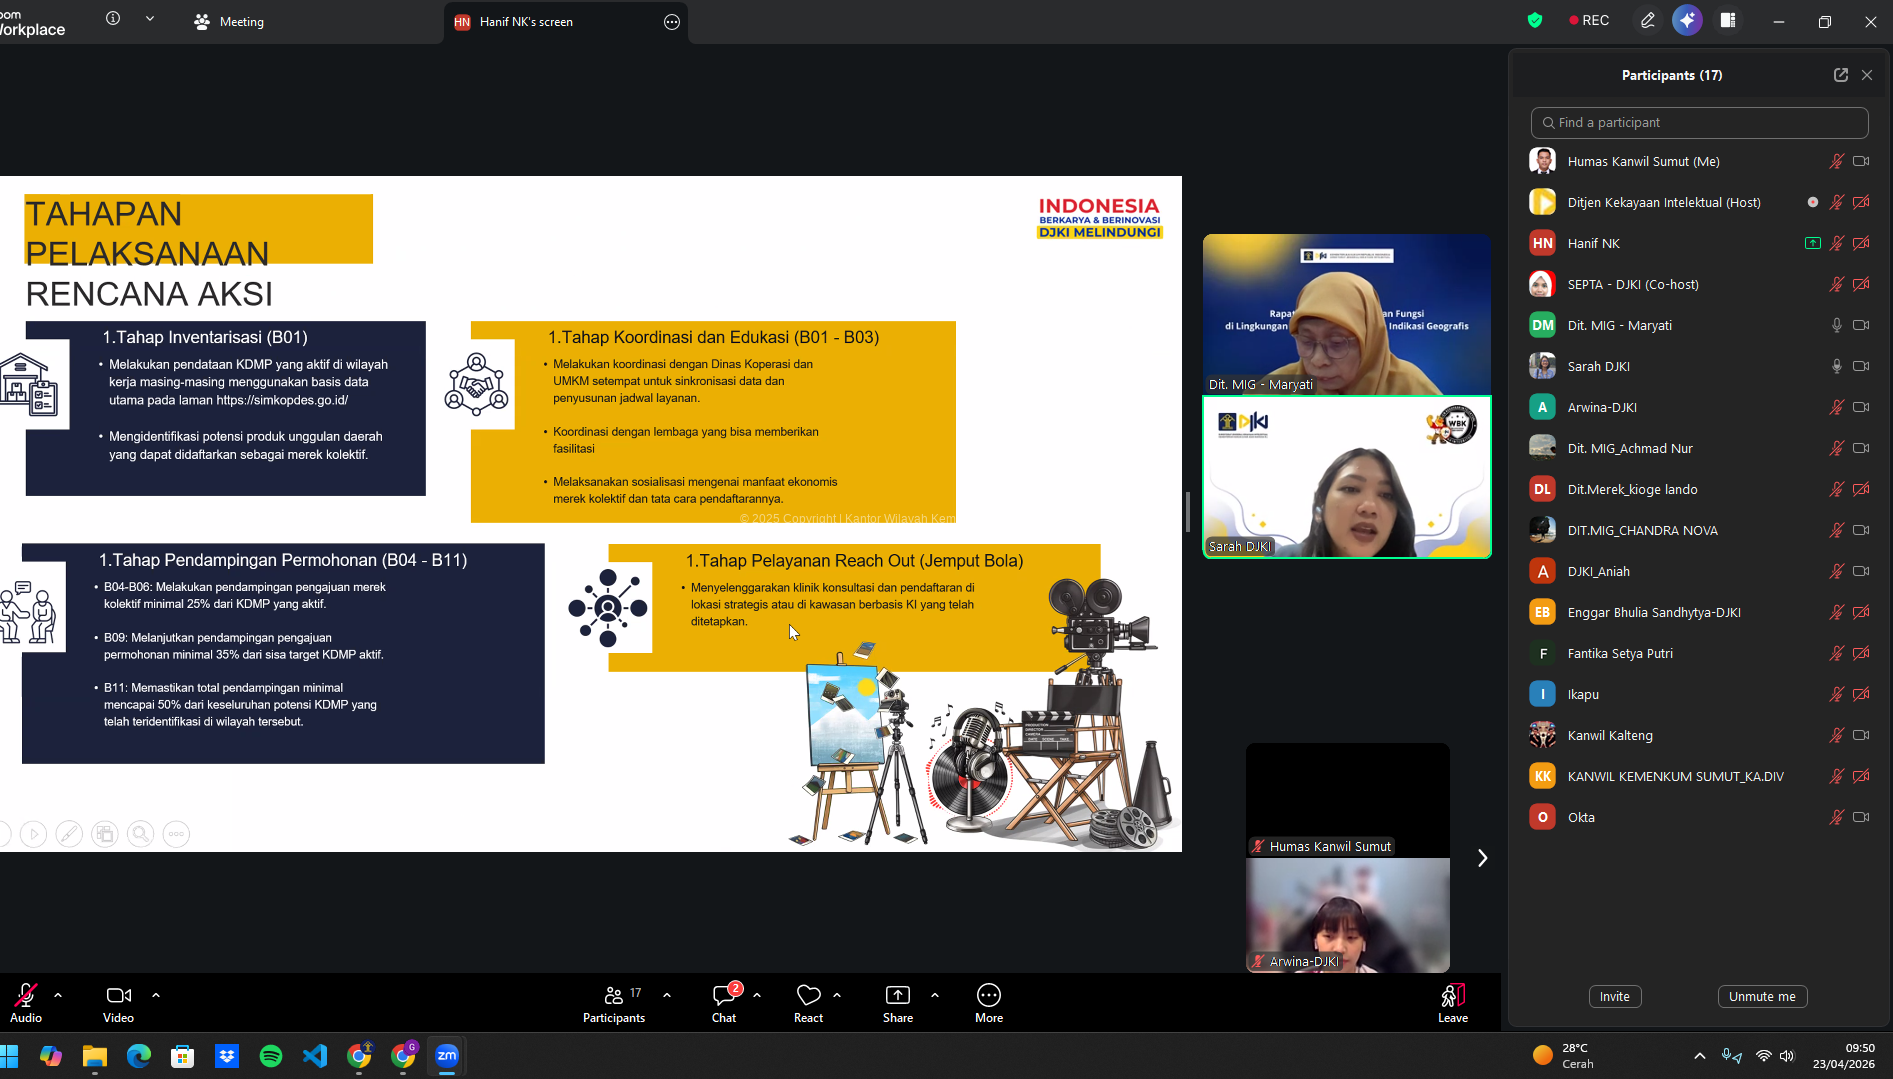1893x1079 pixels.
Task: Toggle the Participants panel button
Action: coord(614,996)
